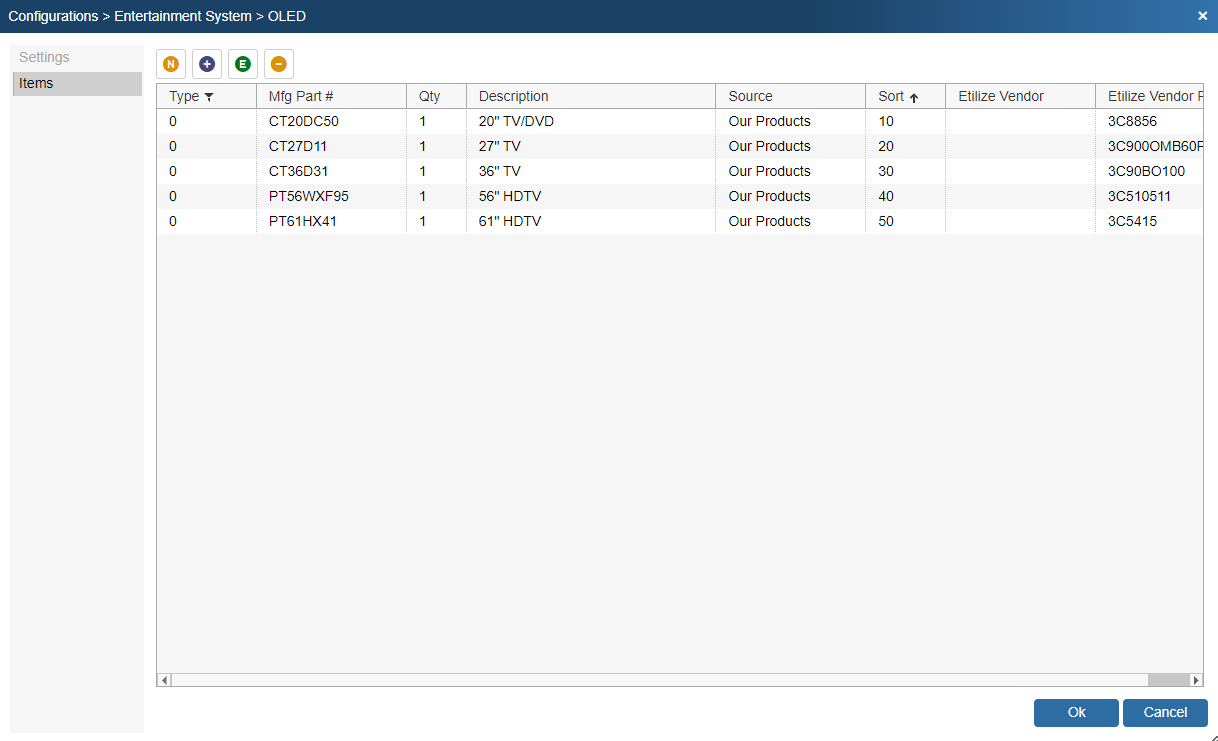Click the orange minus remove icon
Image resolution: width=1218 pixels, height=741 pixels.
(x=279, y=64)
